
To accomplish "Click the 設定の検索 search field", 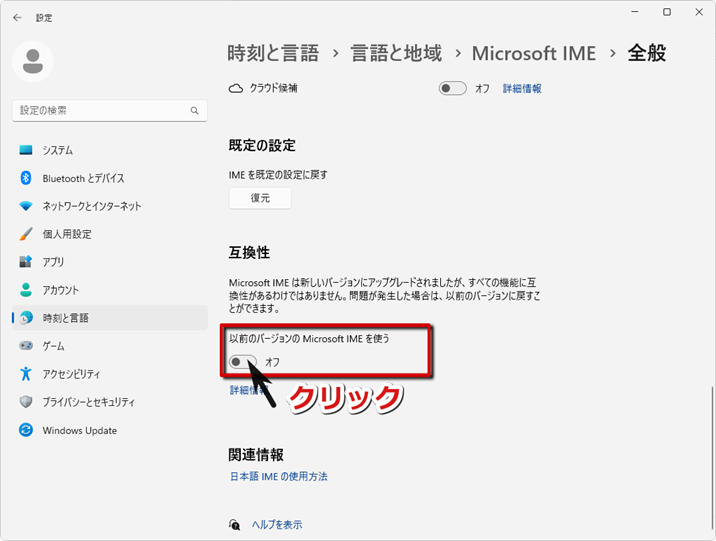I will click(x=110, y=110).
